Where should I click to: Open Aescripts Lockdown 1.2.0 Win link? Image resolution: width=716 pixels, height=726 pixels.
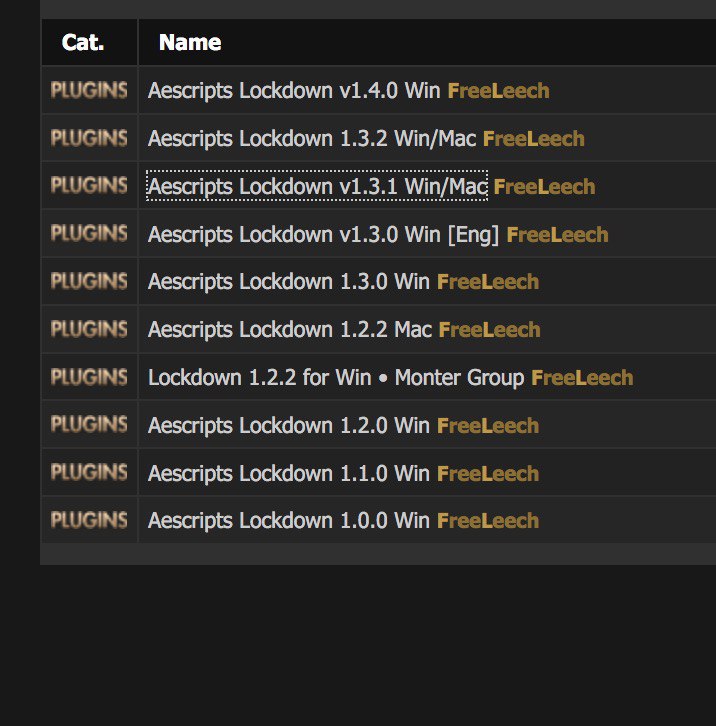click(x=289, y=426)
